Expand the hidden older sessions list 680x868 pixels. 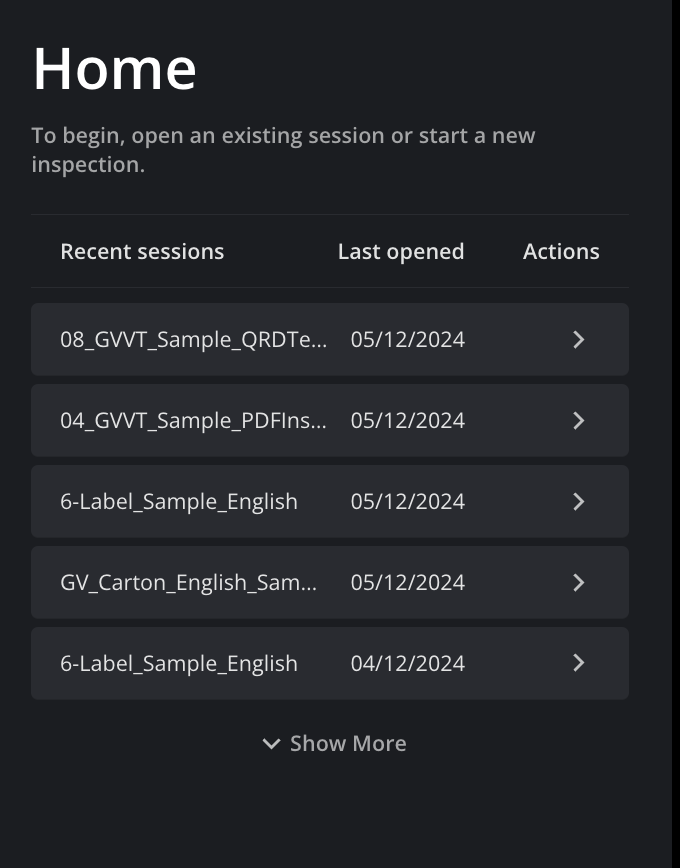pos(347,743)
